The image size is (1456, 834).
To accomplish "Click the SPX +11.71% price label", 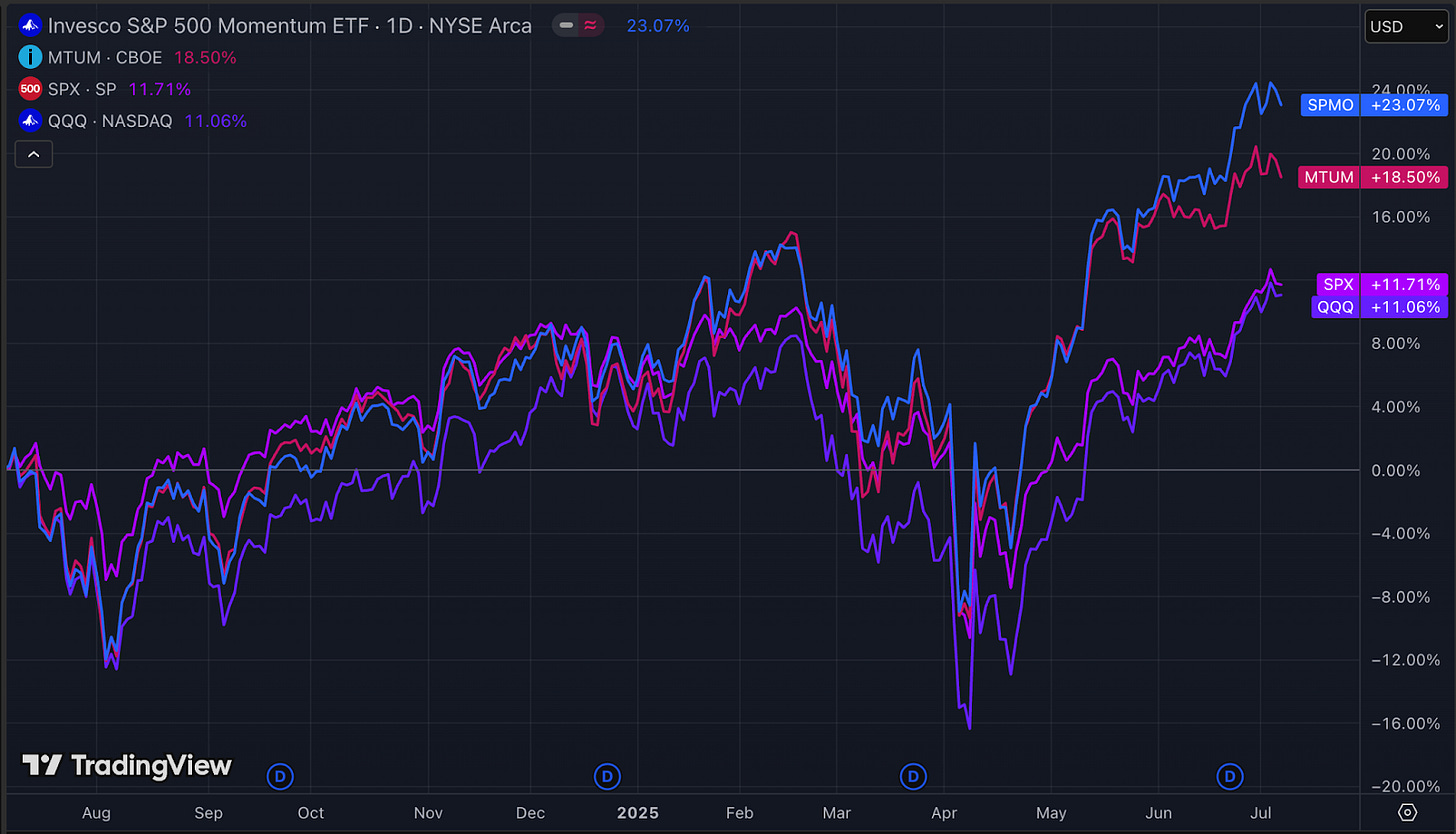I will coord(1381,284).
